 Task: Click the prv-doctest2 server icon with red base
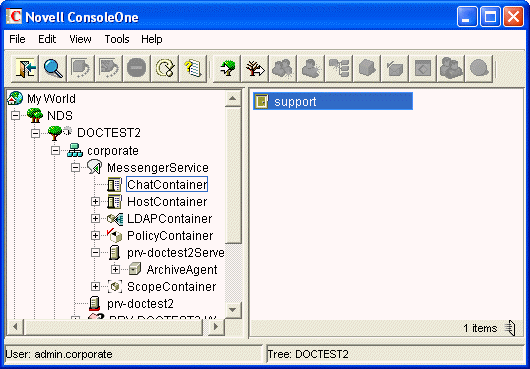[x=94, y=303]
